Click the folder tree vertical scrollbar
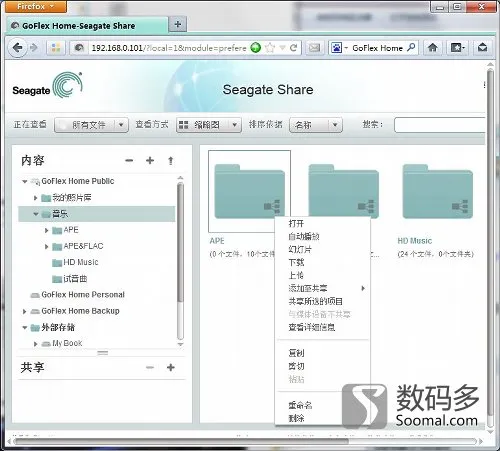 [180, 243]
